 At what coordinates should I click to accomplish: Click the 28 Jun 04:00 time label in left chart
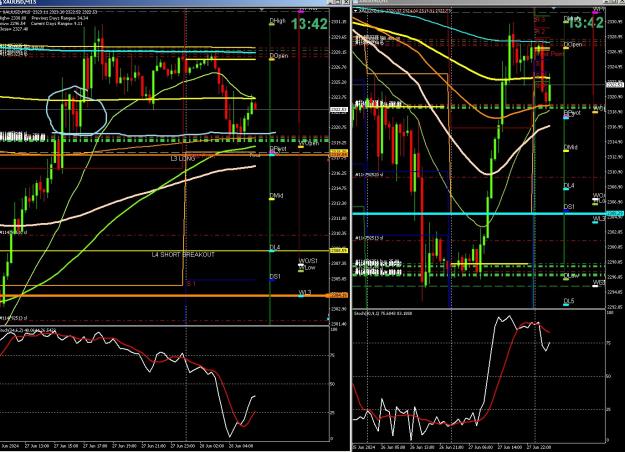(x=241, y=446)
